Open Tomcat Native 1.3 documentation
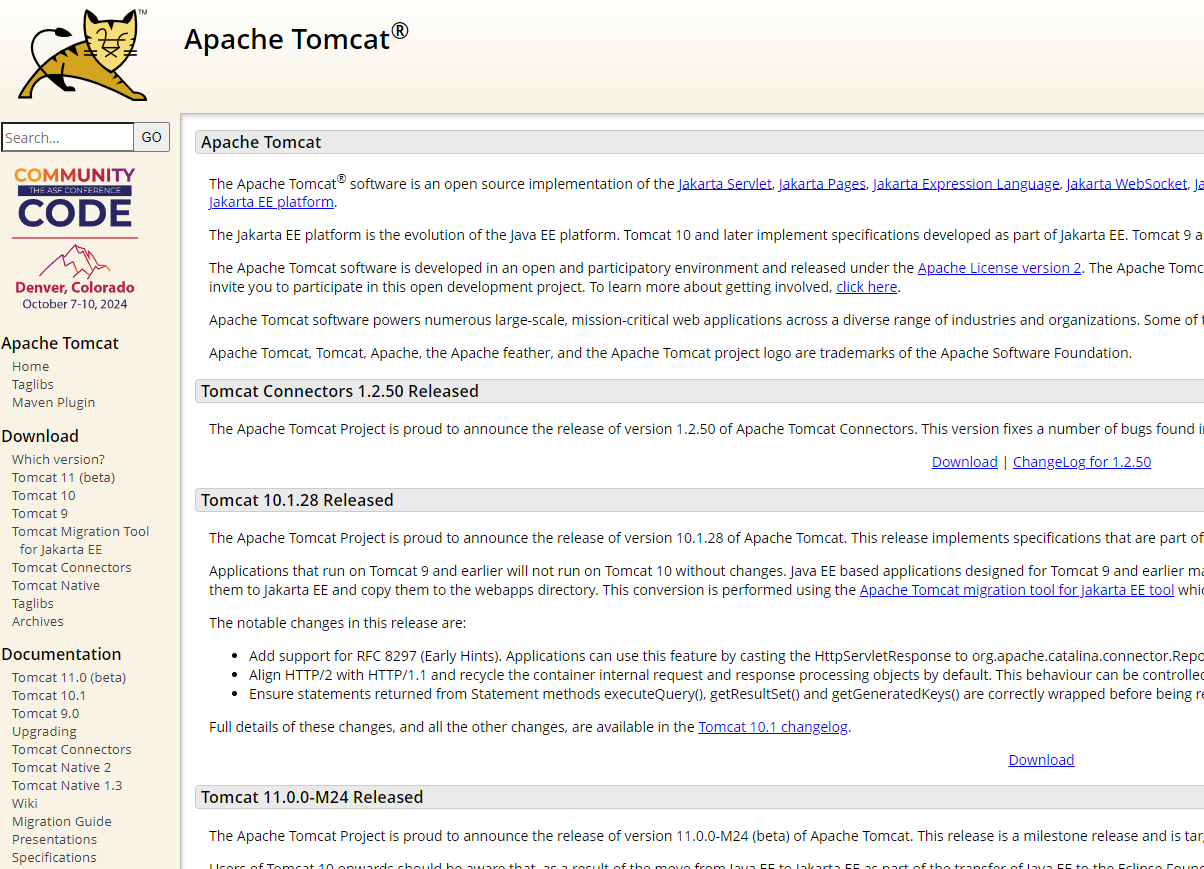The height and width of the screenshot is (869, 1204). point(67,785)
